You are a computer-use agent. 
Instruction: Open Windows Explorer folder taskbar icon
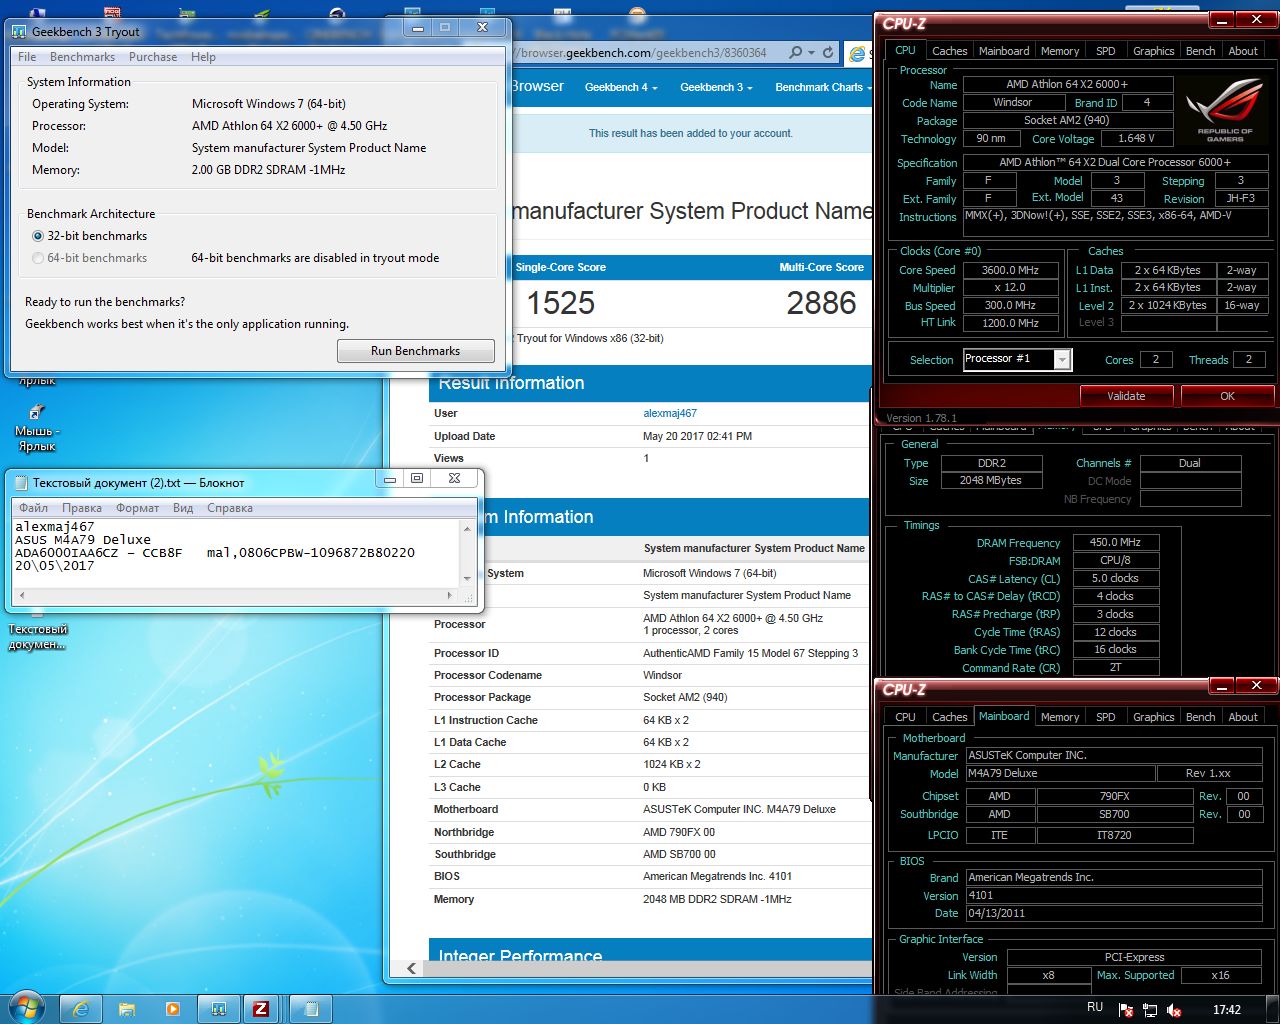(x=127, y=1009)
